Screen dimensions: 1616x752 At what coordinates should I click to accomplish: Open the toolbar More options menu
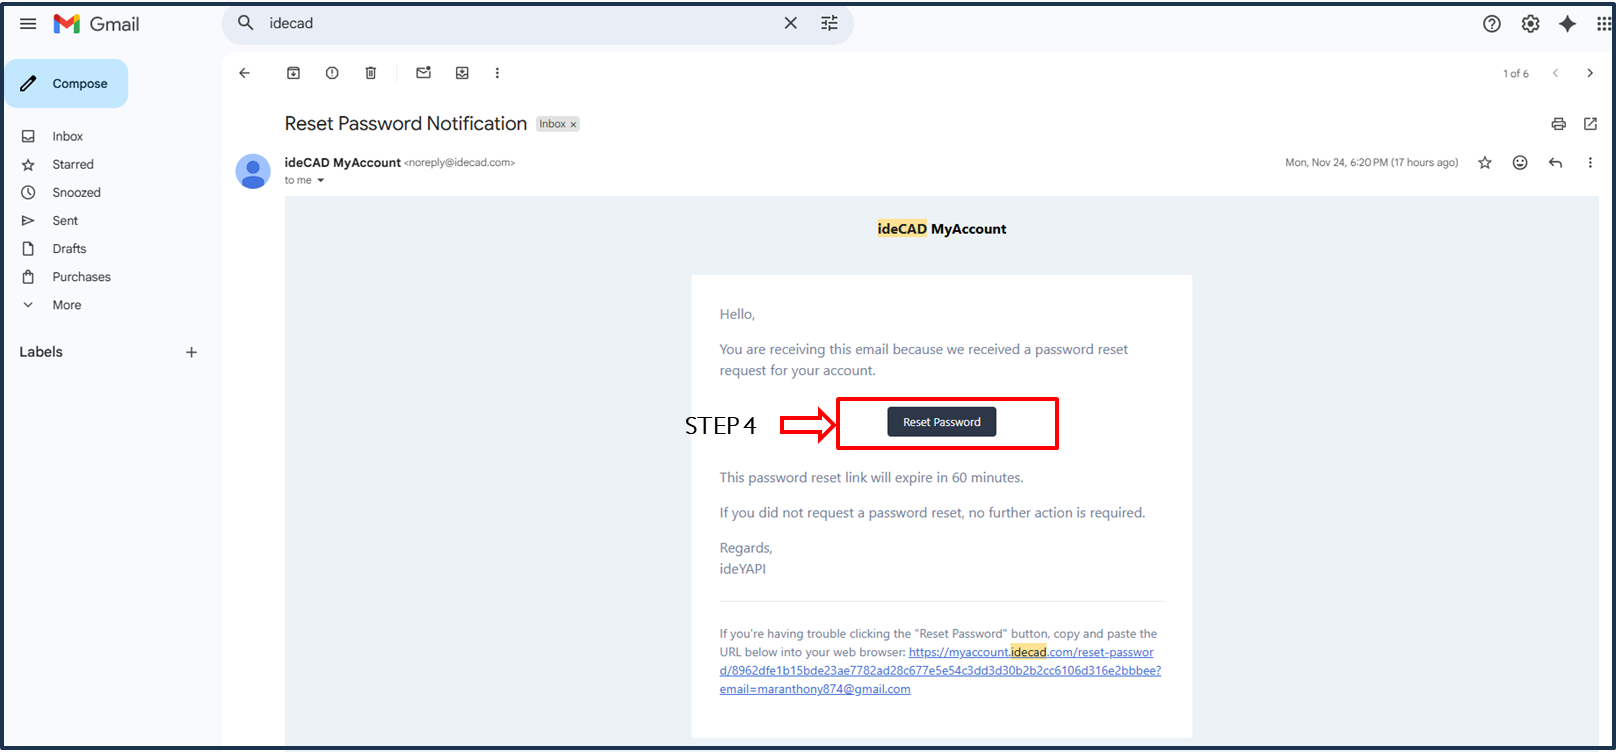pos(497,73)
